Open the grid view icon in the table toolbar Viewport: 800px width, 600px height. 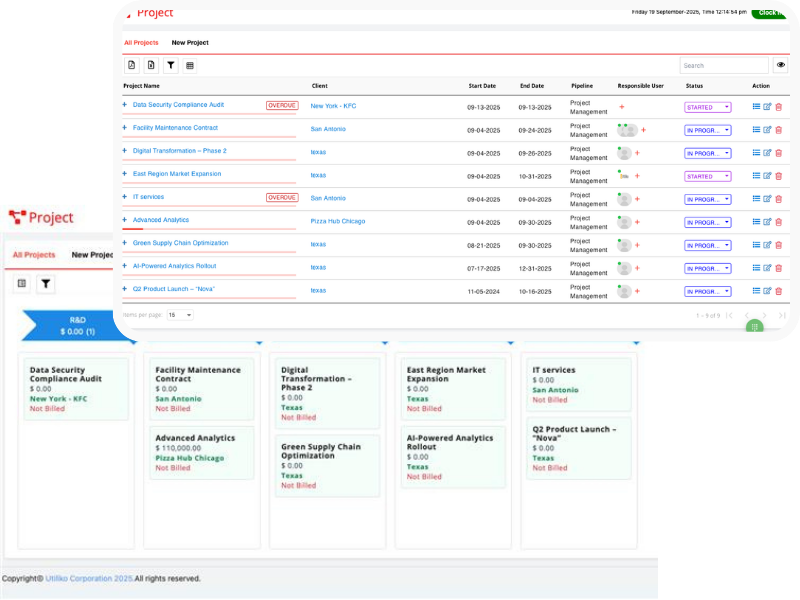tap(190, 65)
